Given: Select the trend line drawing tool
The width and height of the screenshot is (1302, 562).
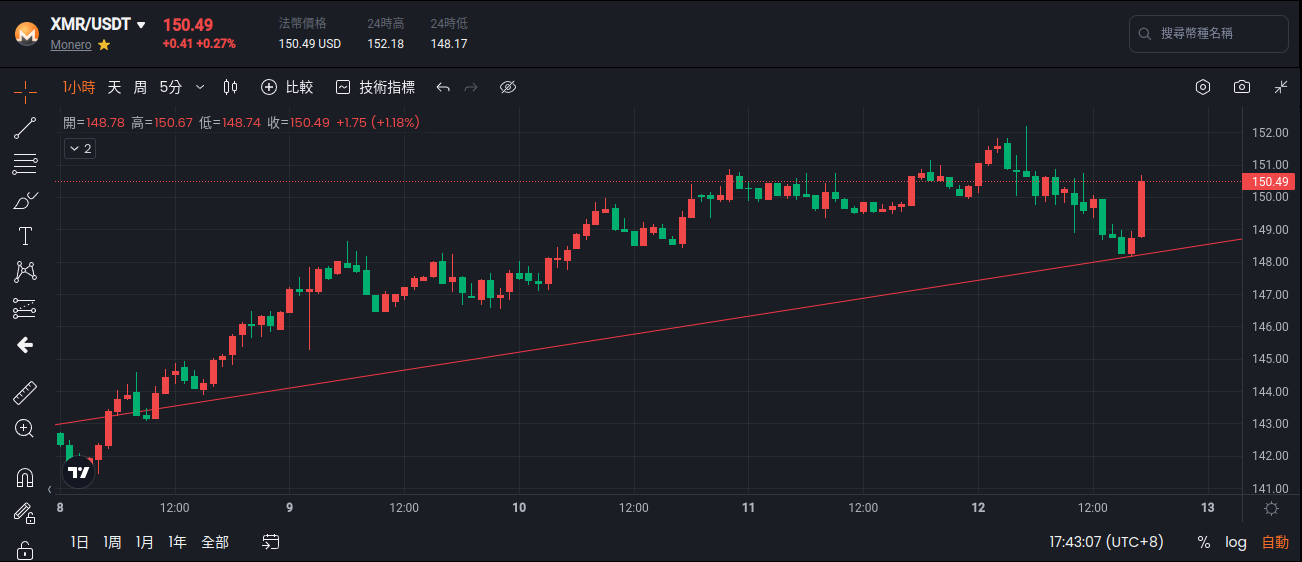Looking at the screenshot, I should tap(25, 128).
